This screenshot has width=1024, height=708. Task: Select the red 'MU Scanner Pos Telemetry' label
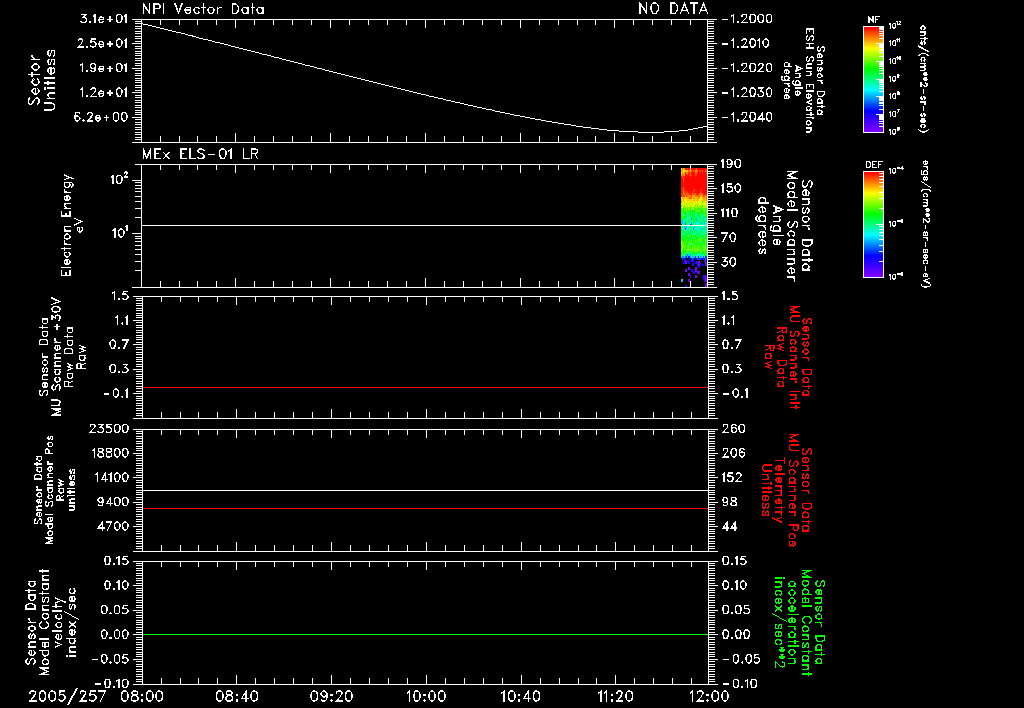pyautogui.click(x=786, y=491)
